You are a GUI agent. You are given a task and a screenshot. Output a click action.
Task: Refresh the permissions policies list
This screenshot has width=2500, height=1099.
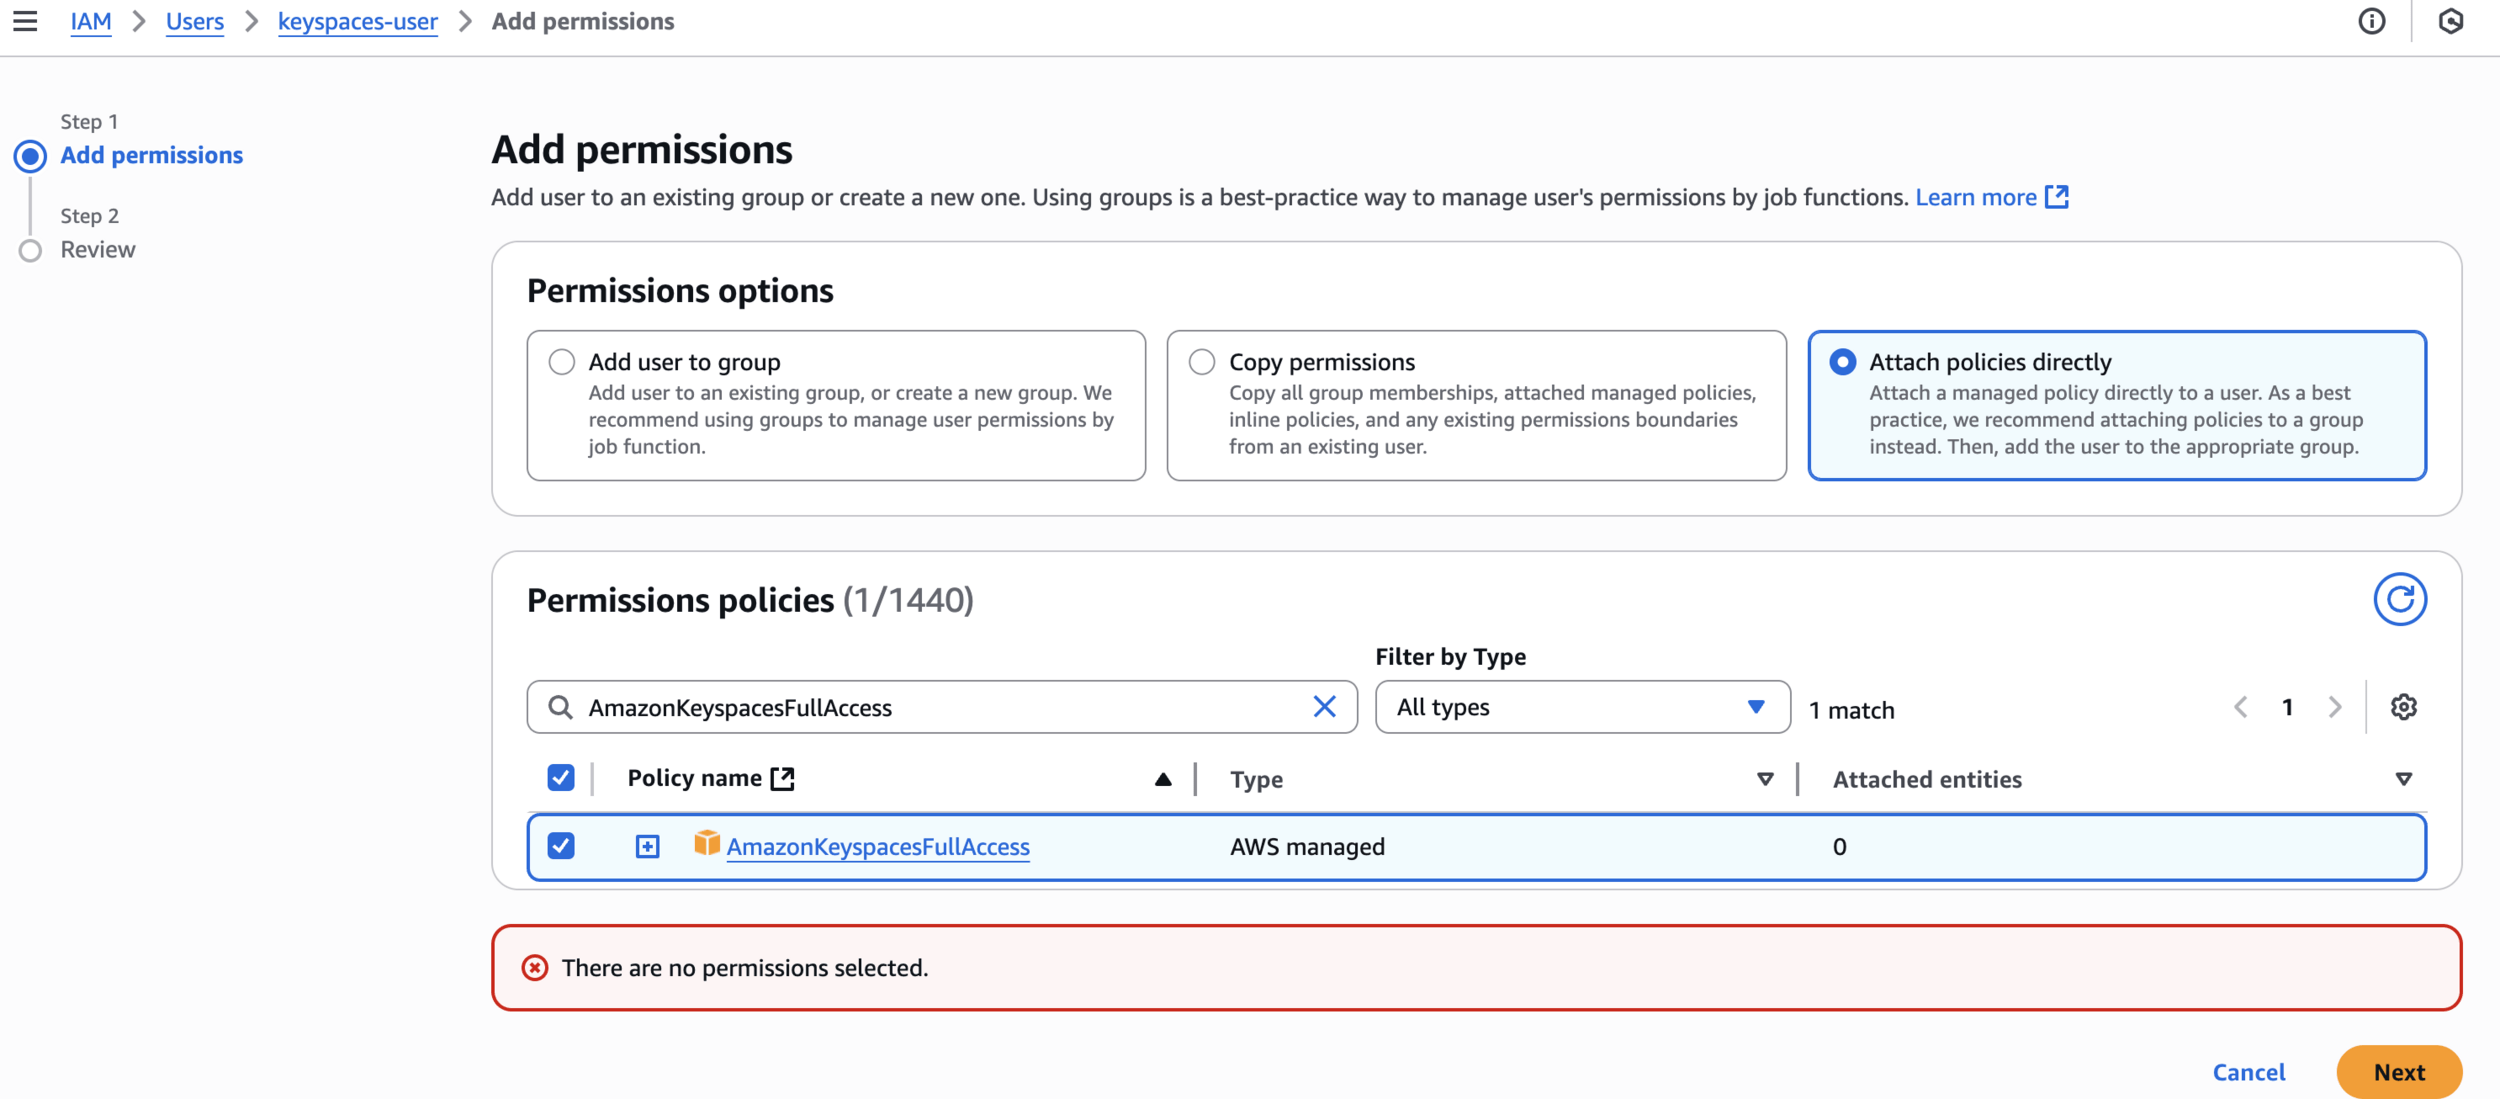tap(2399, 599)
